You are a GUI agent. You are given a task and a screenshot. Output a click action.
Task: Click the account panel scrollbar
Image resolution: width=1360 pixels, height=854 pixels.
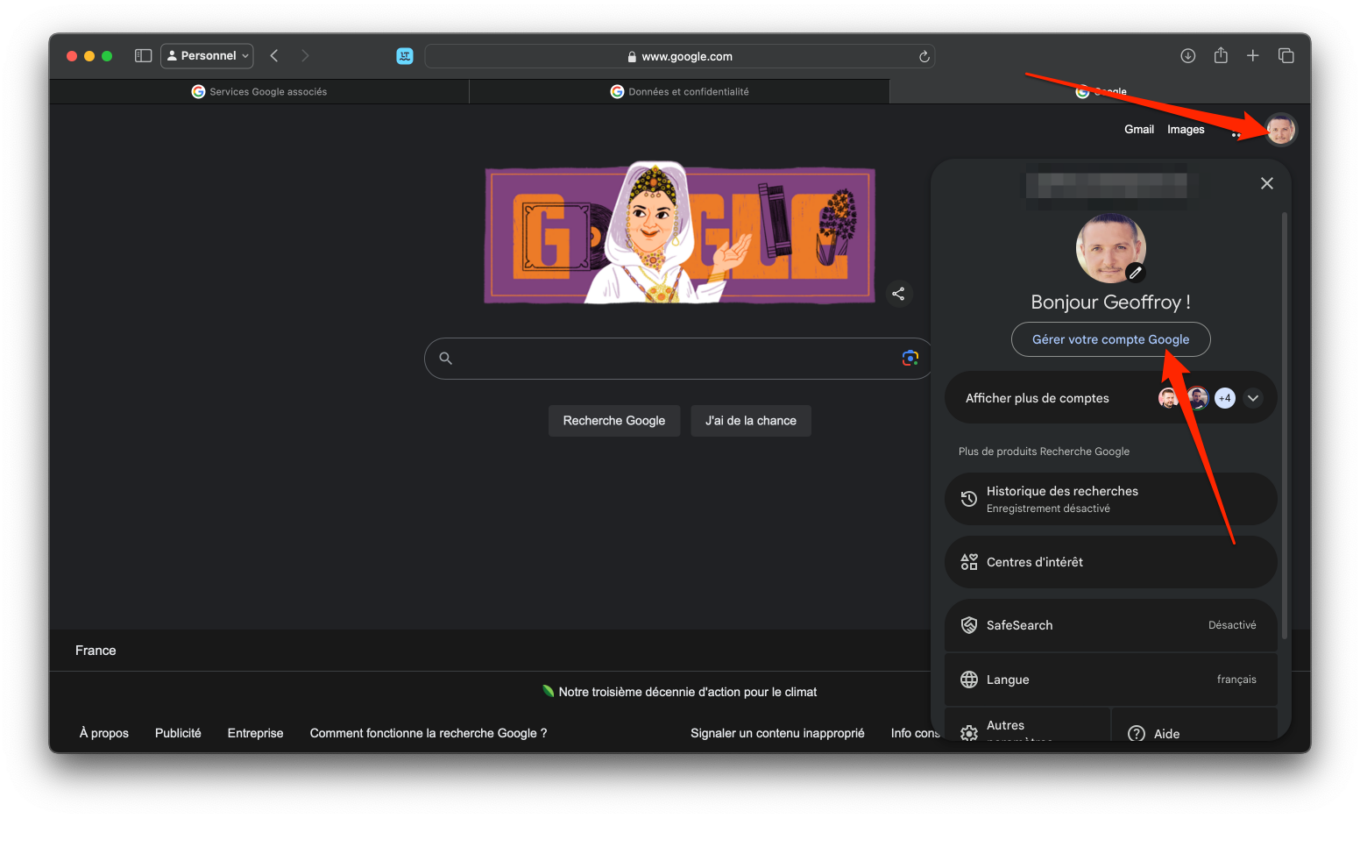point(1285,425)
